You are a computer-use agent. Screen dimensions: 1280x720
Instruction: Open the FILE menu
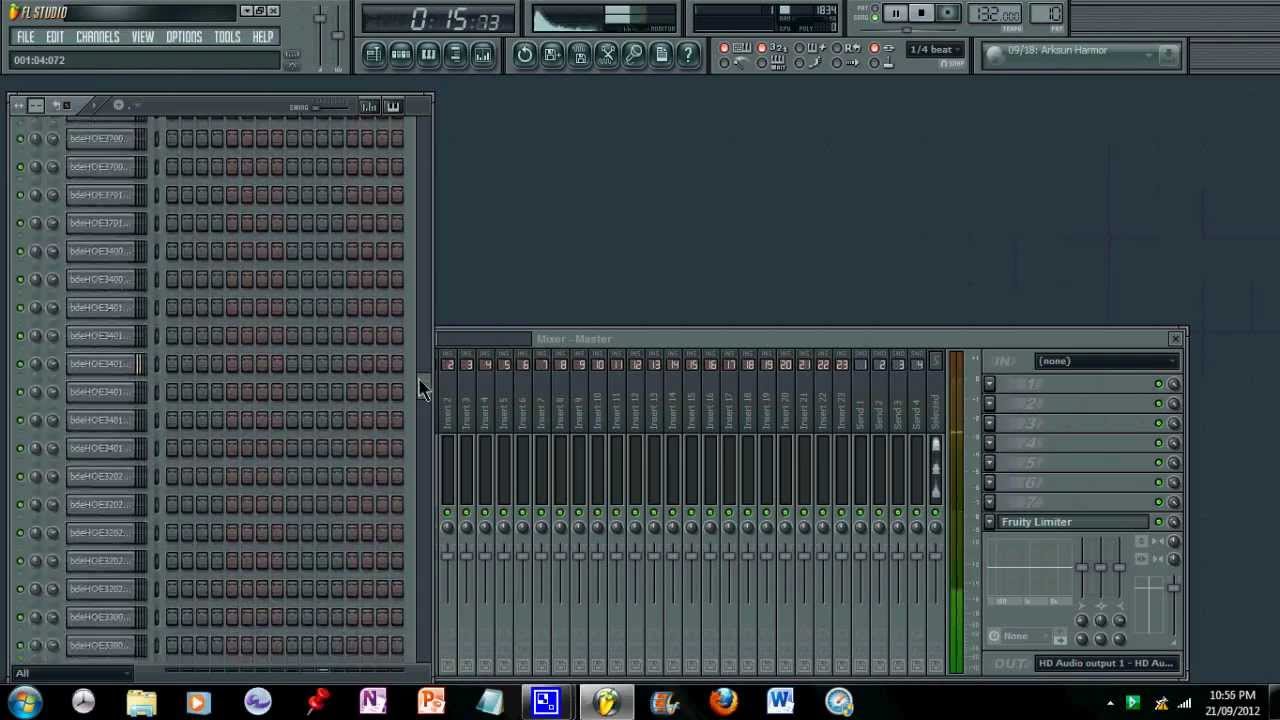coord(25,37)
